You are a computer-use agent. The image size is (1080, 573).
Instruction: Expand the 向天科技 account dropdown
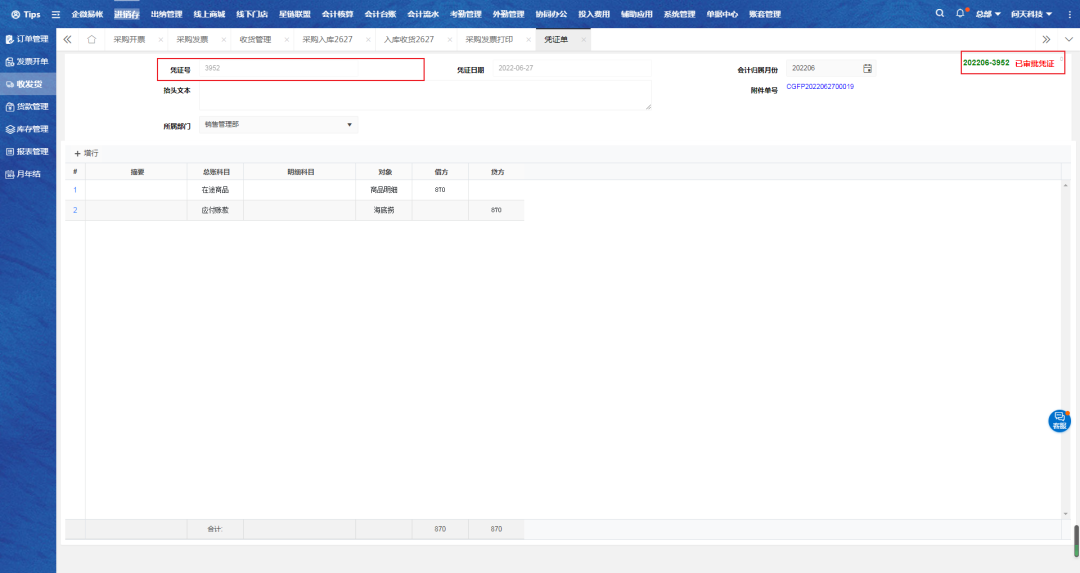pyautogui.click(x=1031, y=15)
